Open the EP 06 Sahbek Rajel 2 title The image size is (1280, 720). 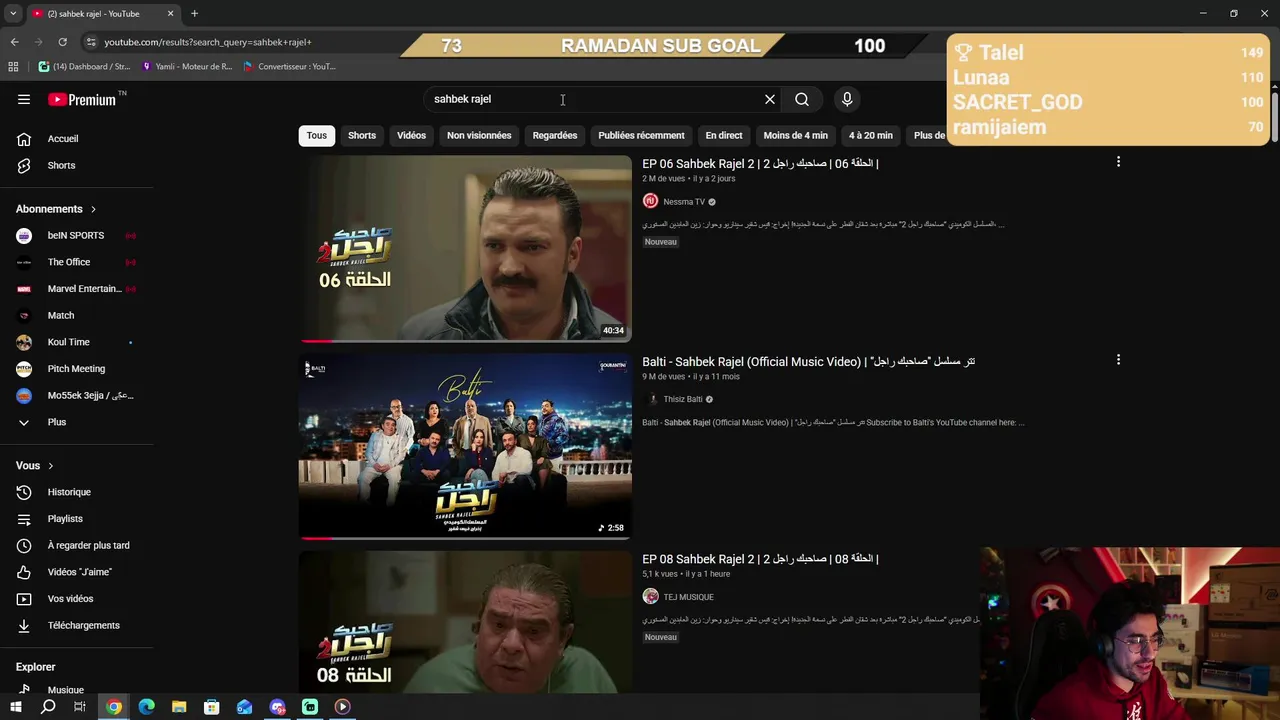coord(760,163)
